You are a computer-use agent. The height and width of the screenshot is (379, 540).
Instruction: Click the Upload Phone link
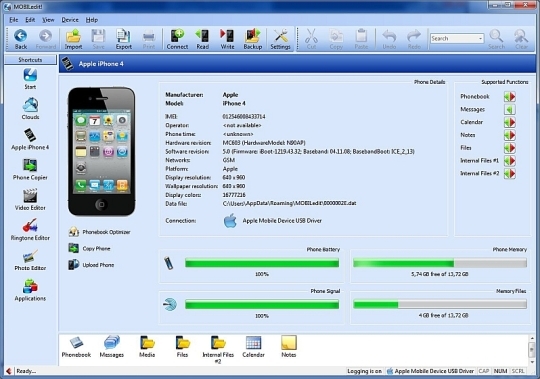tap(98, 265)
